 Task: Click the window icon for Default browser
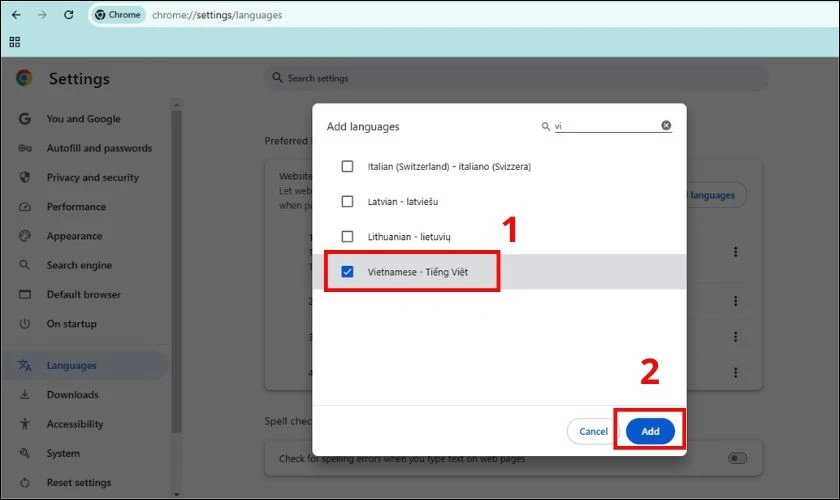[25, 295]
